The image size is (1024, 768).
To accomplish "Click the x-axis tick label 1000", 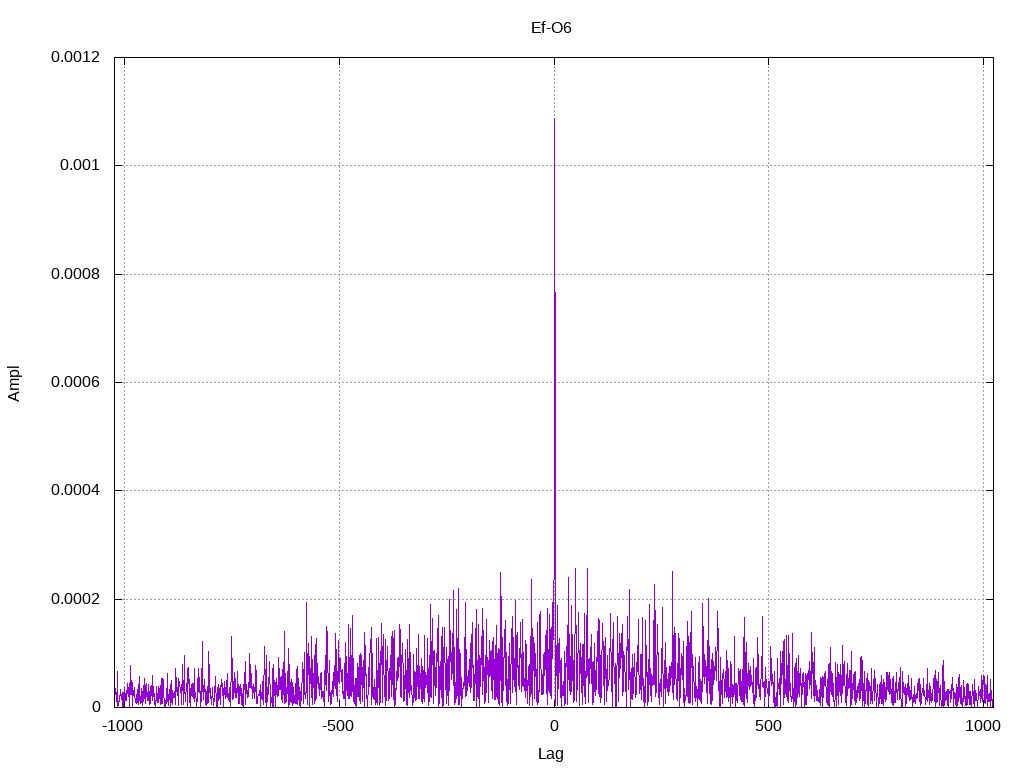I will click(983, 726).
